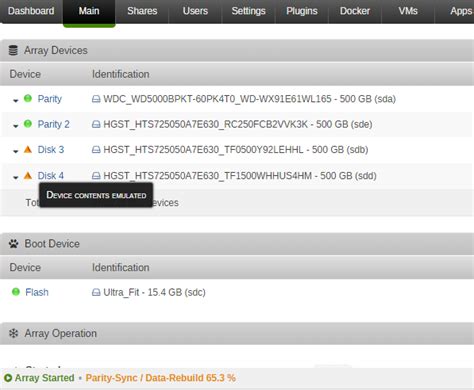474x390 pixels.
Task: Click the orange warning triangle for Disk 4
Action: (x=28, y=175)
